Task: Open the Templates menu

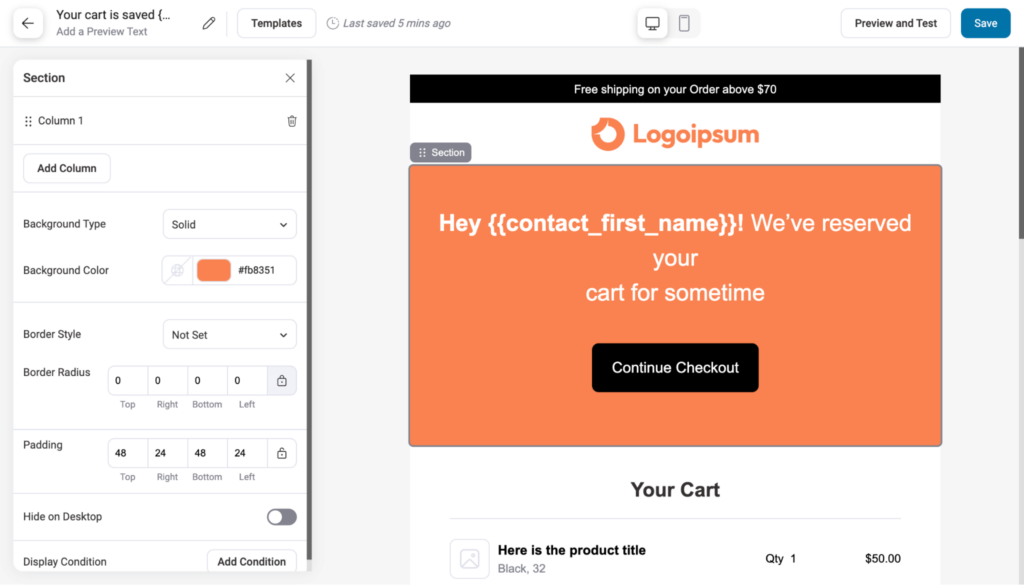Action: click(x=276, y=22)
